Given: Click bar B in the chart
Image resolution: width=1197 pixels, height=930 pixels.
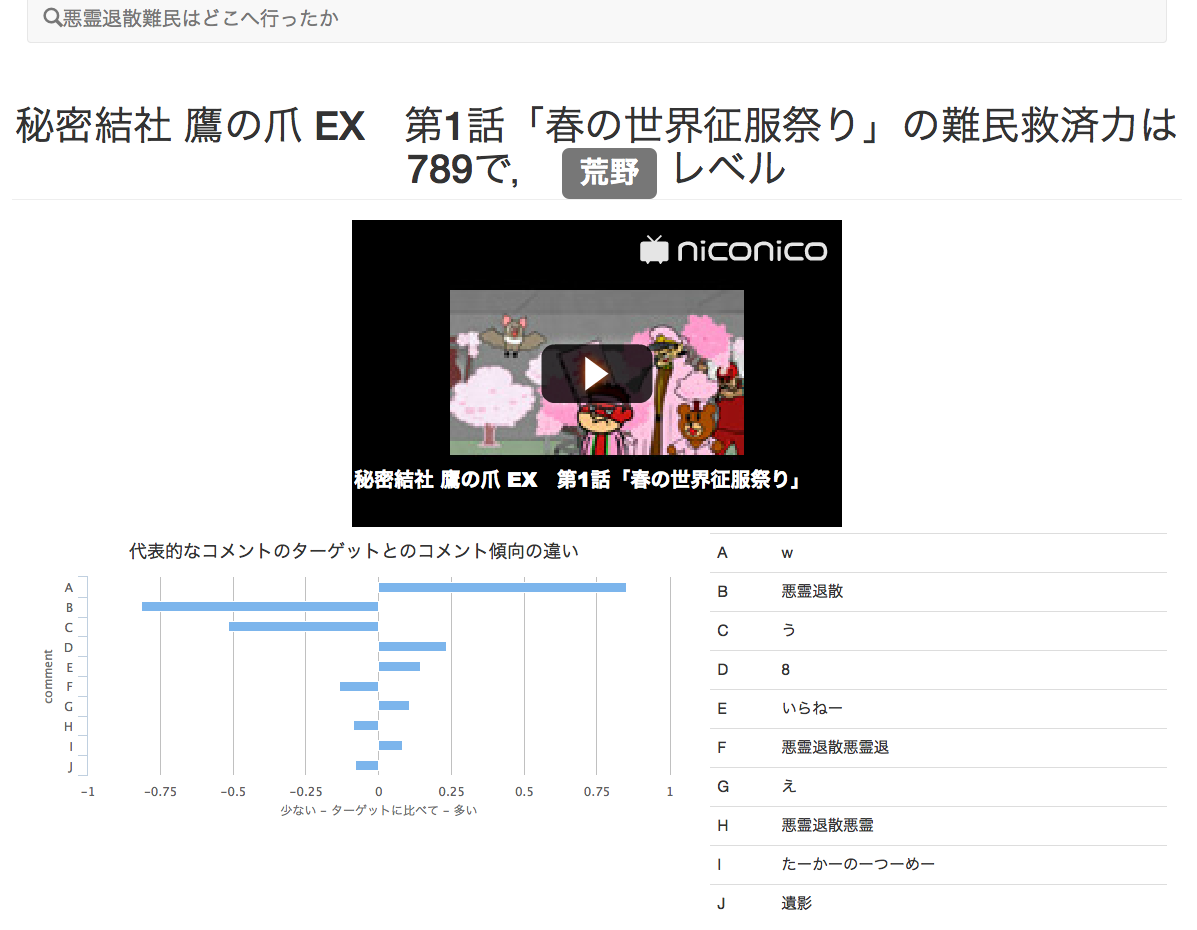Looking at the screenshot, I should [x=260, y=607].
